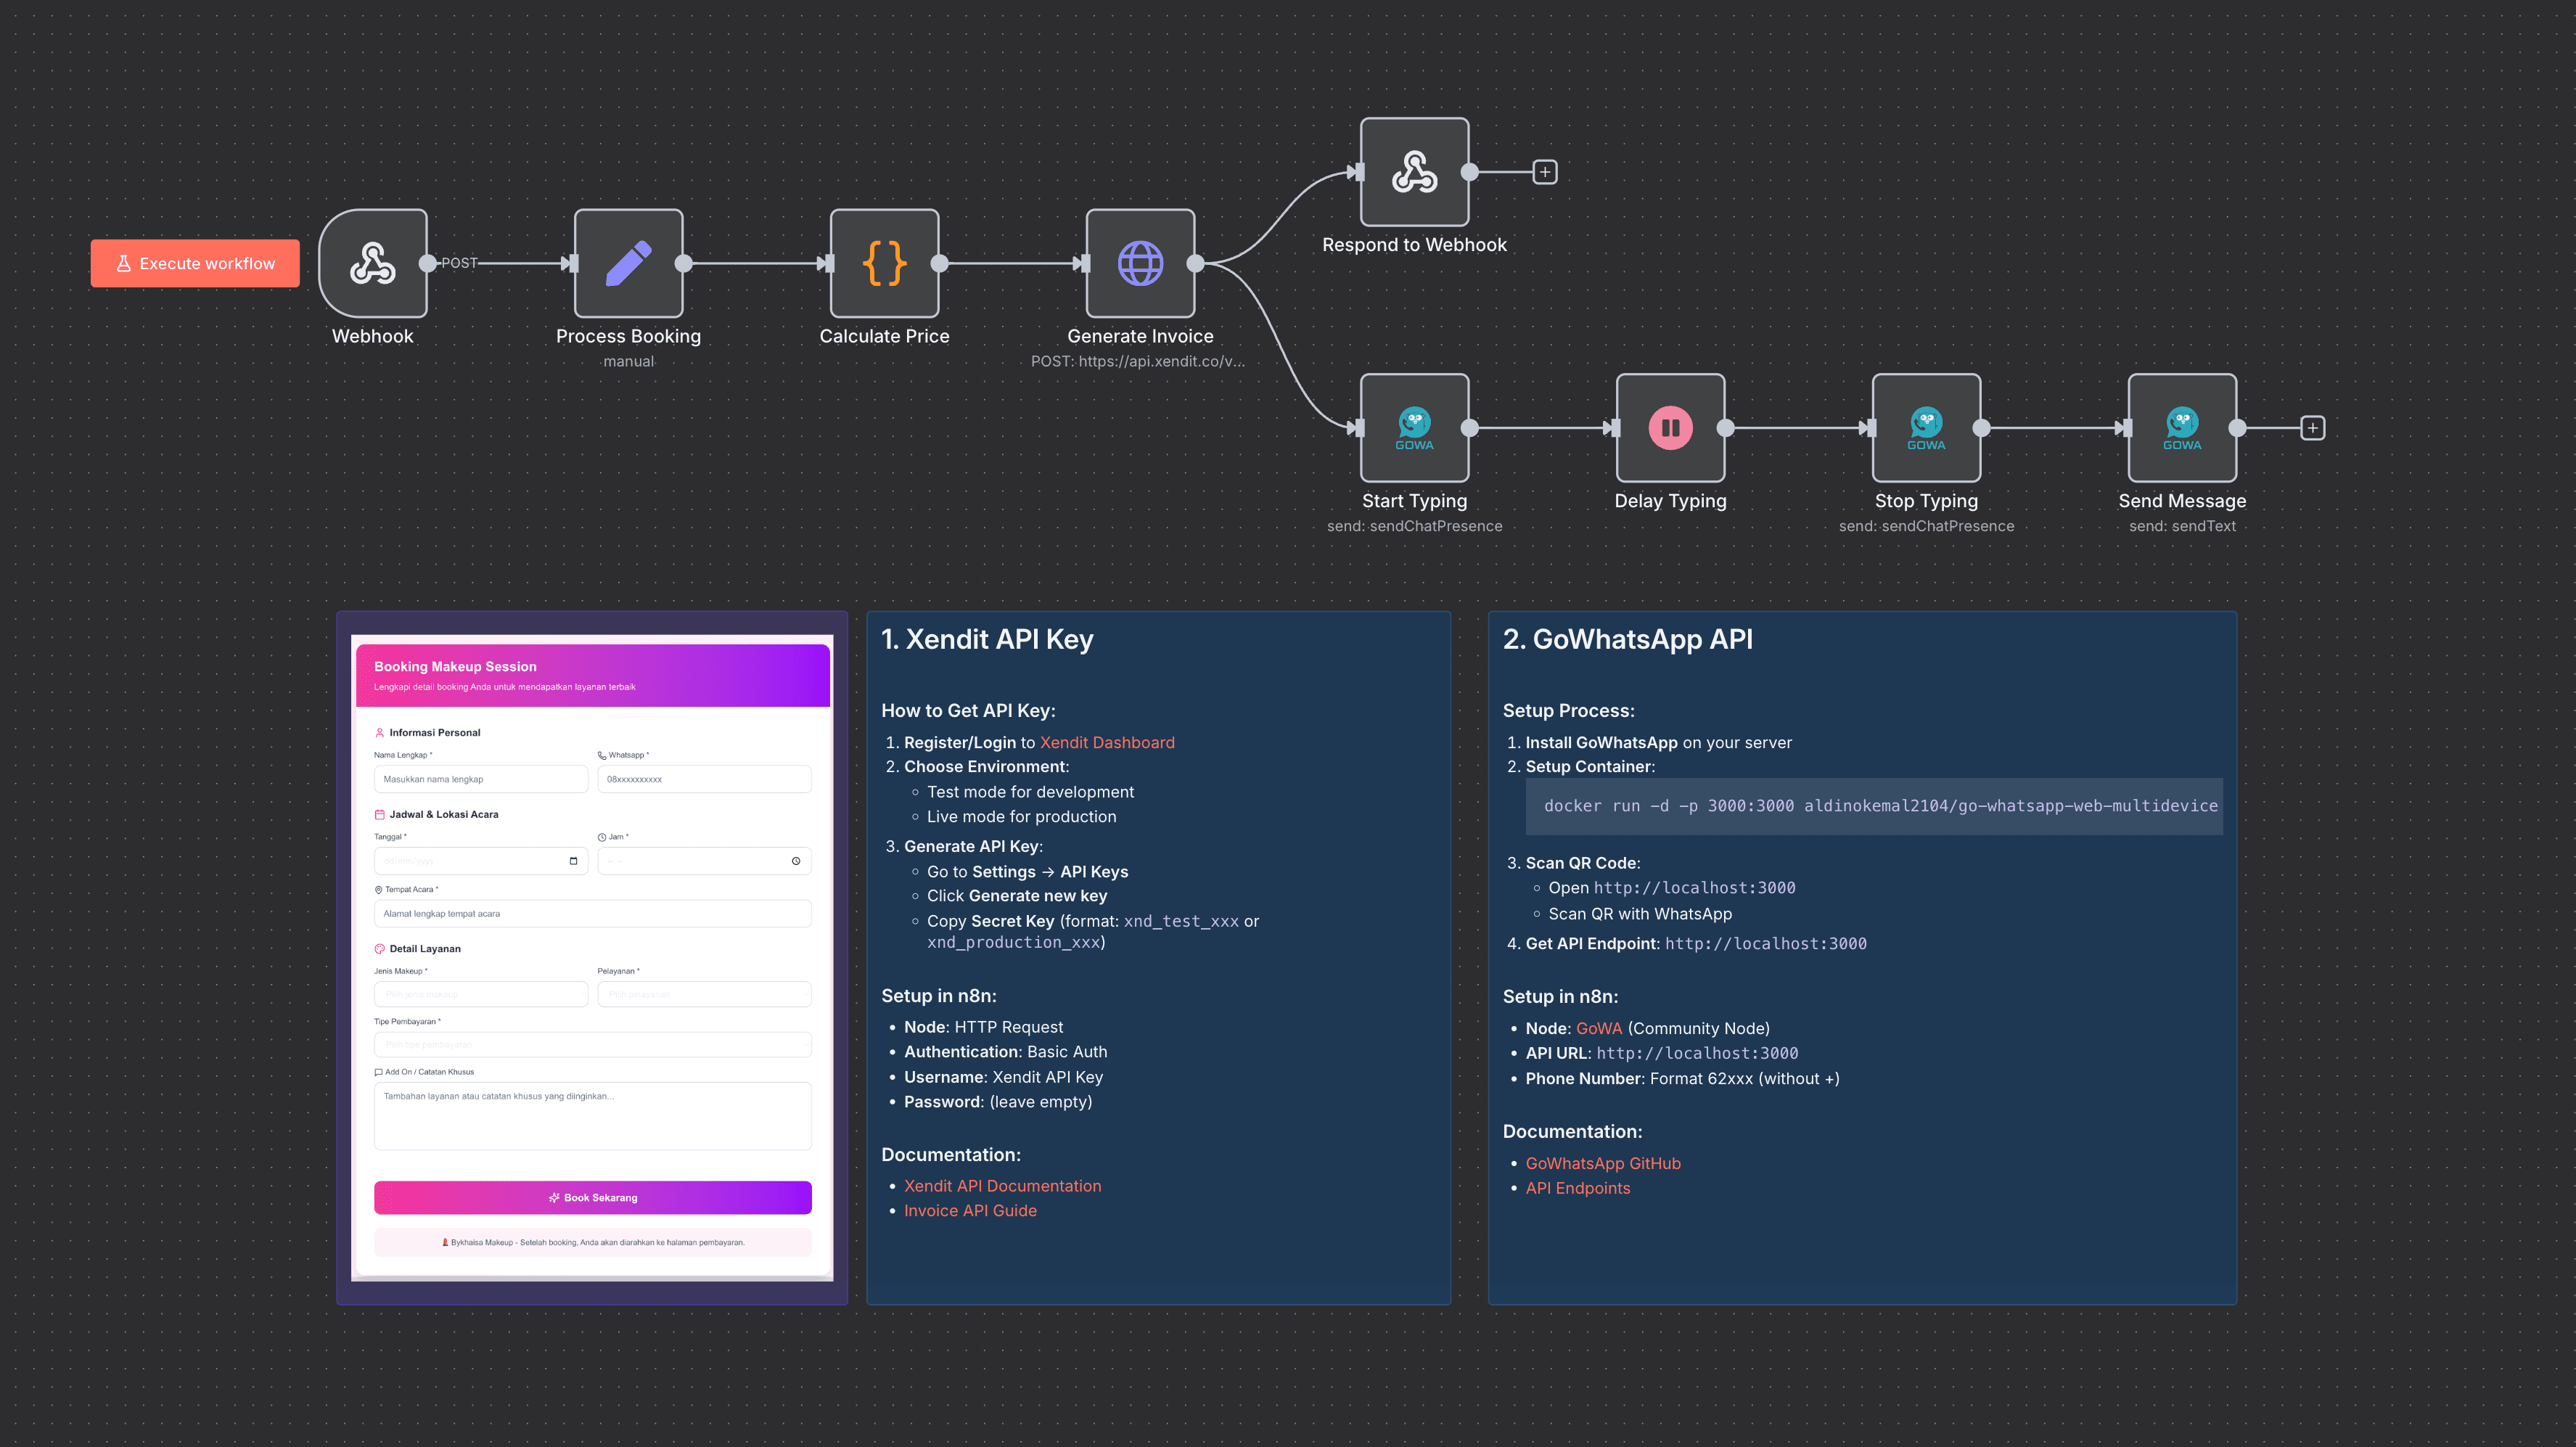Add node after Respond to Webhook

point(1545,172)
